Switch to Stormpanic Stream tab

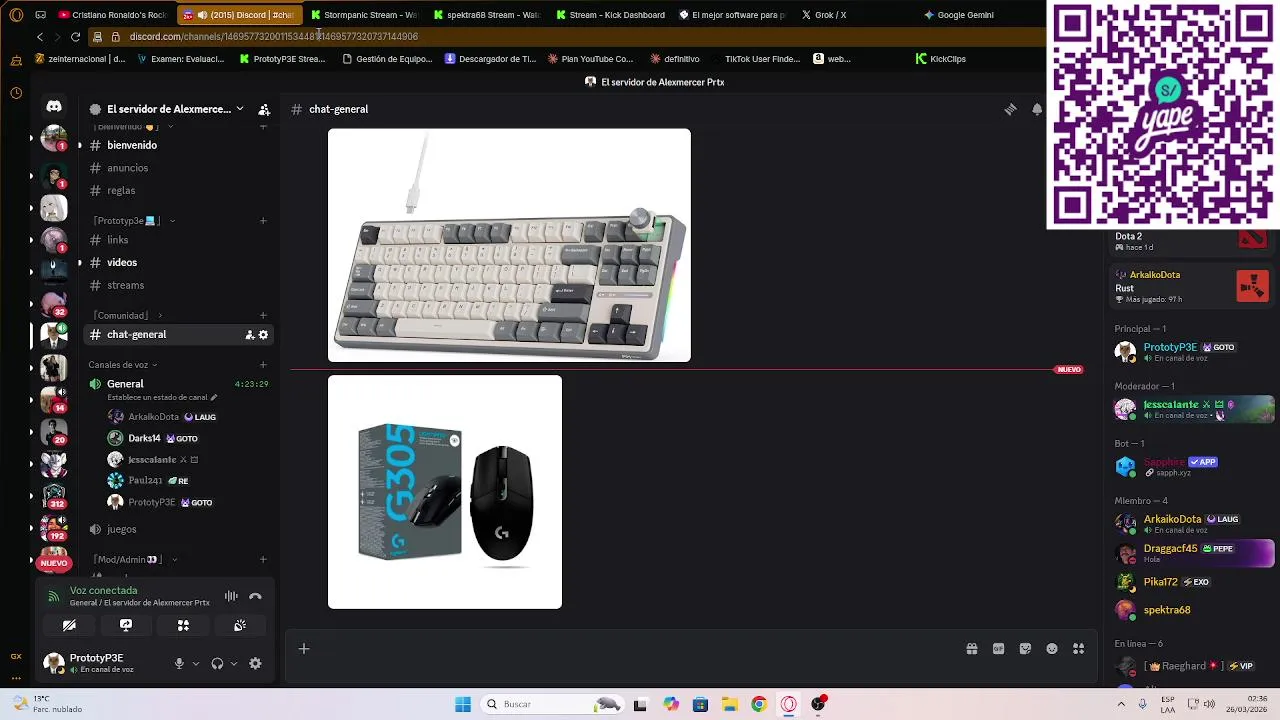(x=362, y=15)
